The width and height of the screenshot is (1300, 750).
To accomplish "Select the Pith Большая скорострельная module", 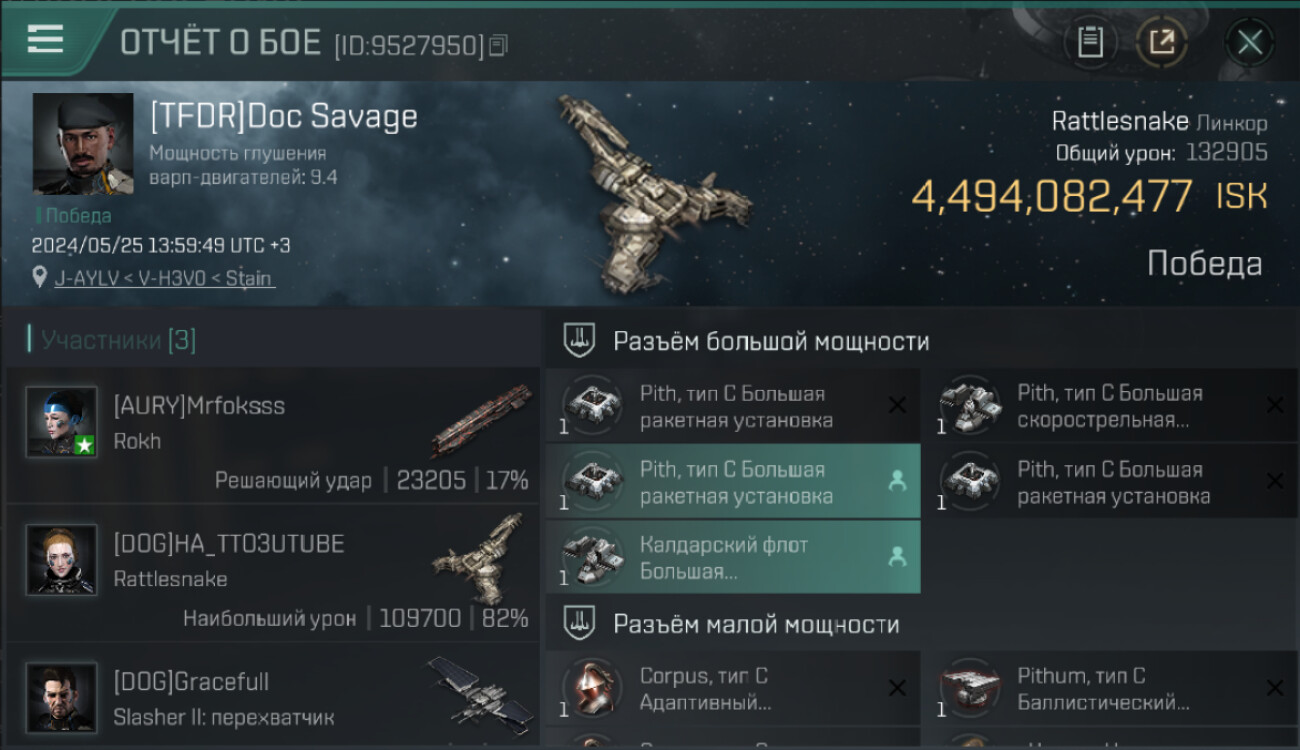I will coord(1110,406).
